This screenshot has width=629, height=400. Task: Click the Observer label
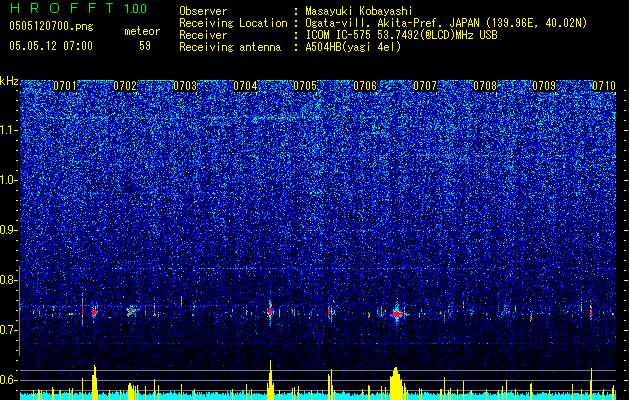click(203, 12)
